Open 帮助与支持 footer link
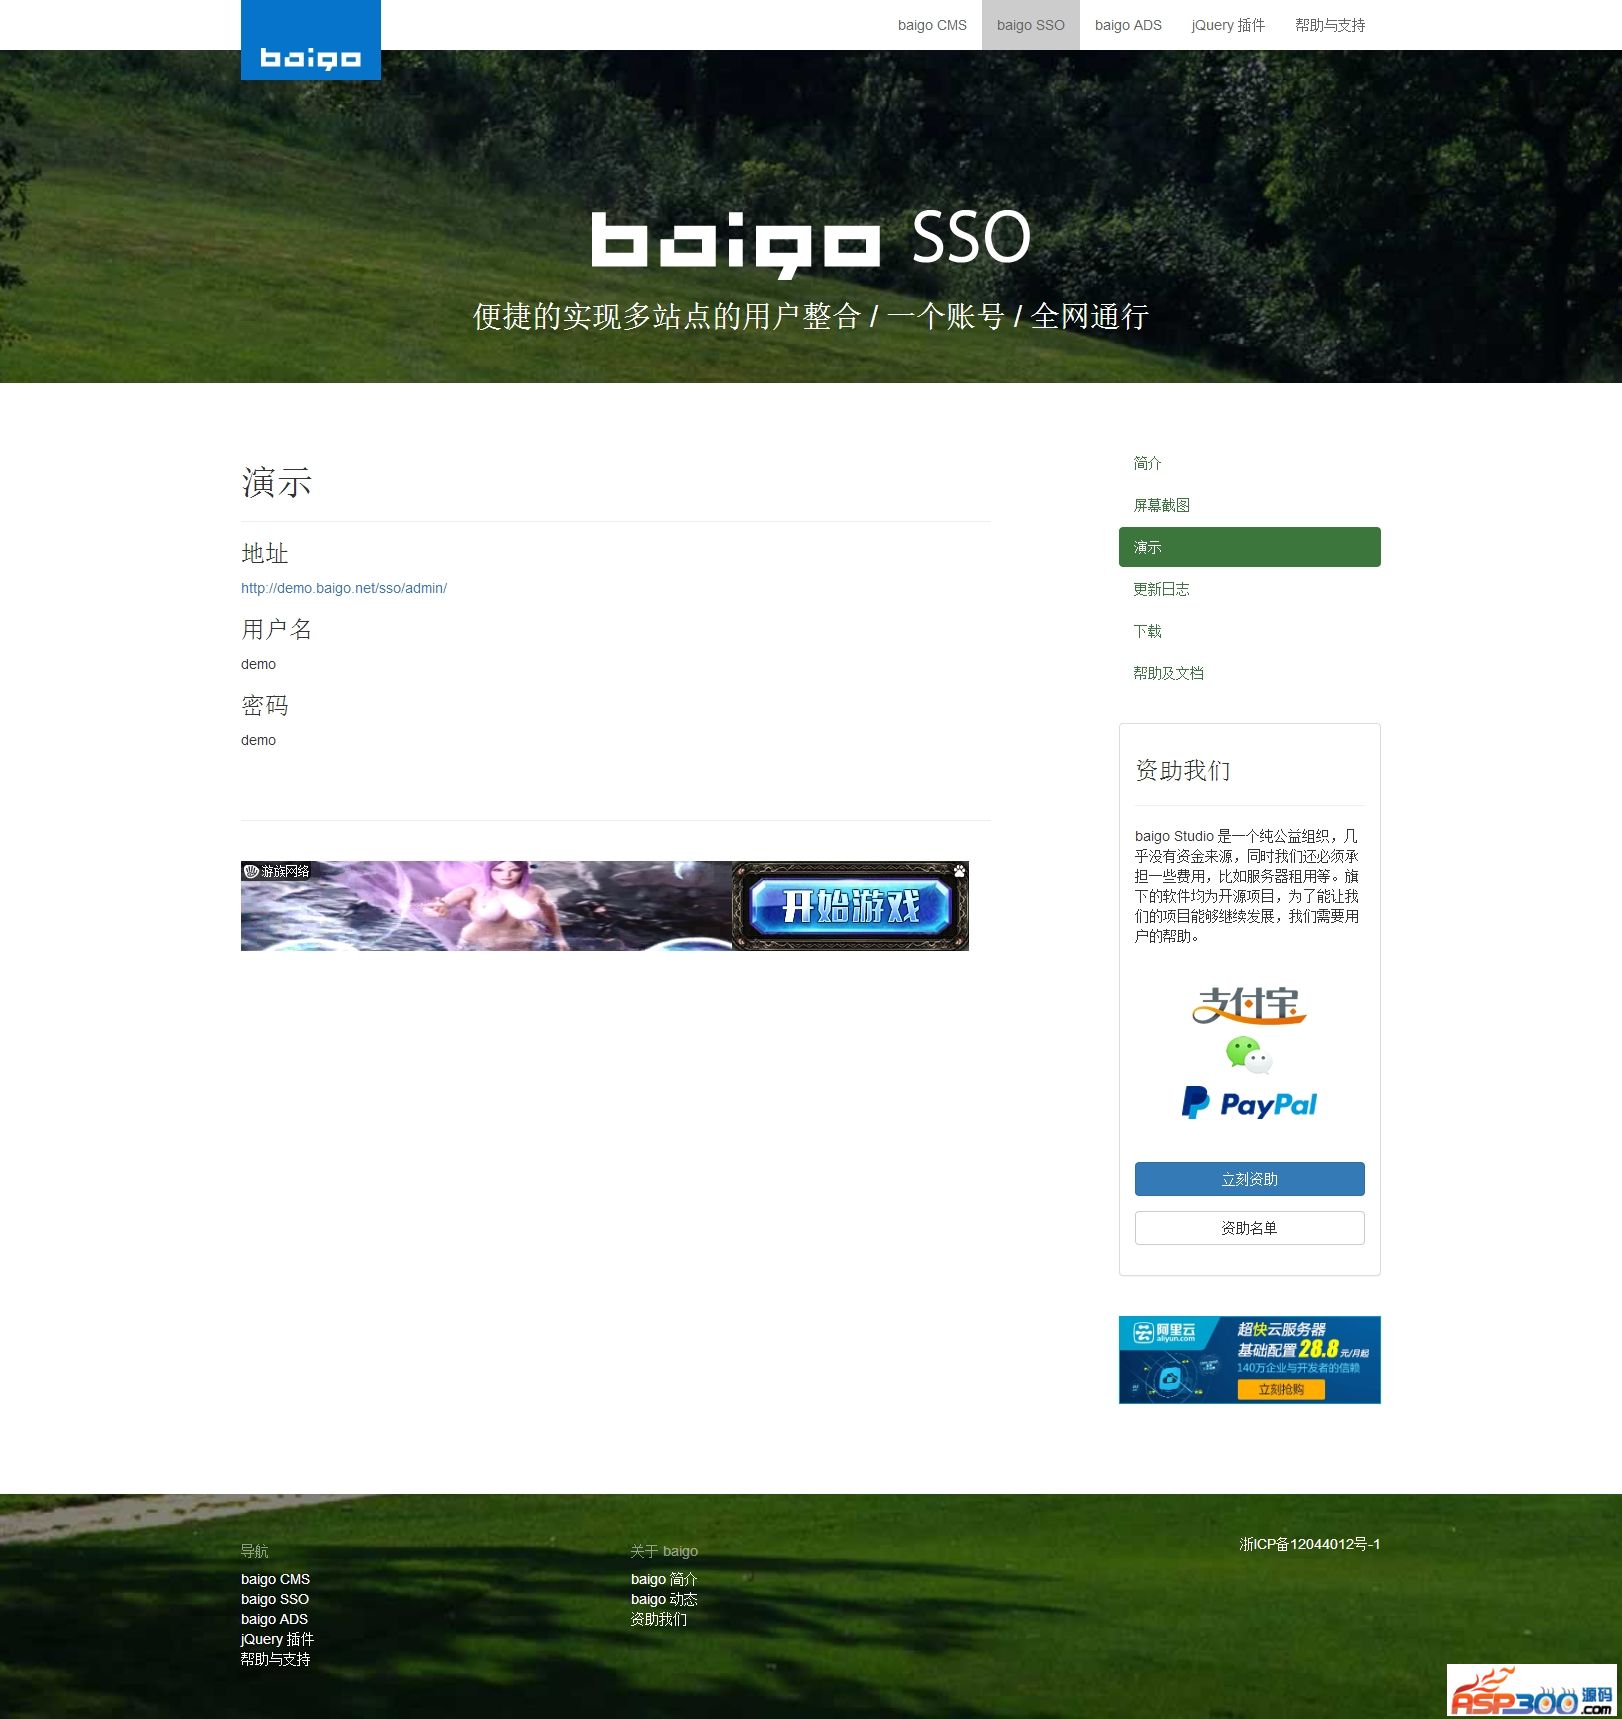 pyautogui.click(x=276, y=1659)
